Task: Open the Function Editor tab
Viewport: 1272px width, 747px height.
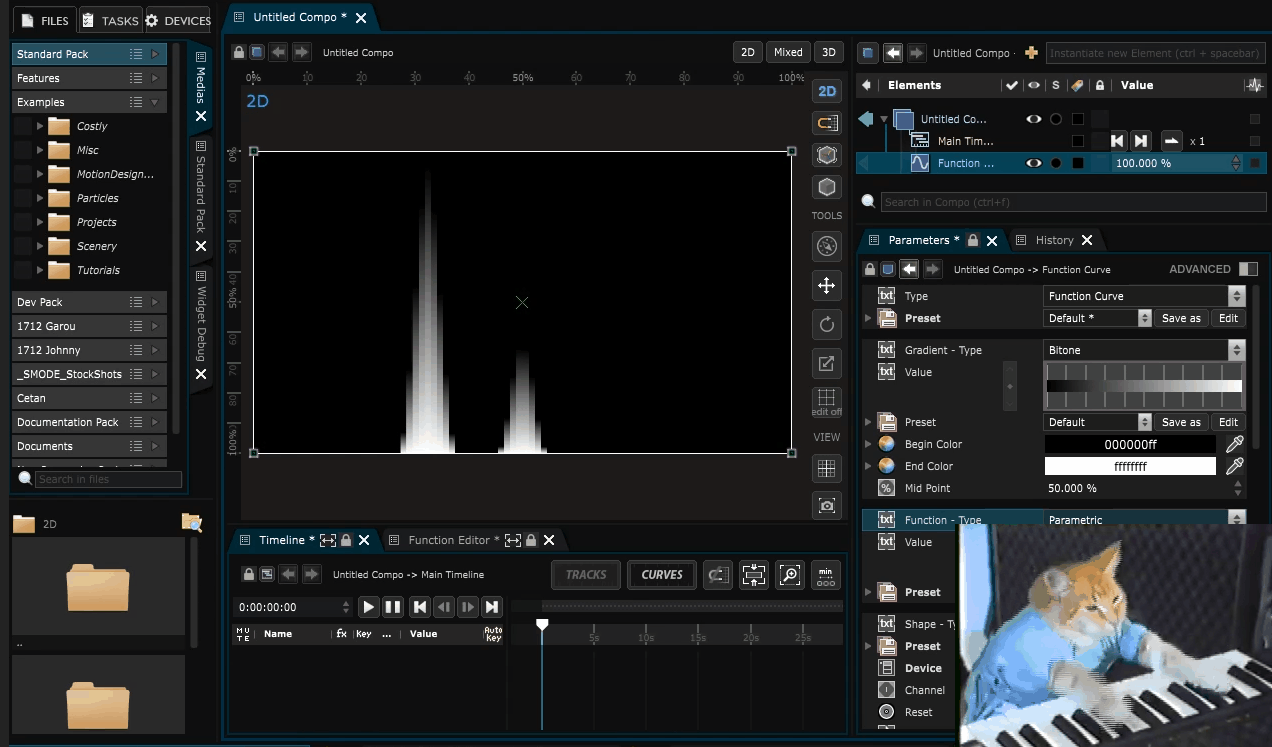Action: coord(455,540)
